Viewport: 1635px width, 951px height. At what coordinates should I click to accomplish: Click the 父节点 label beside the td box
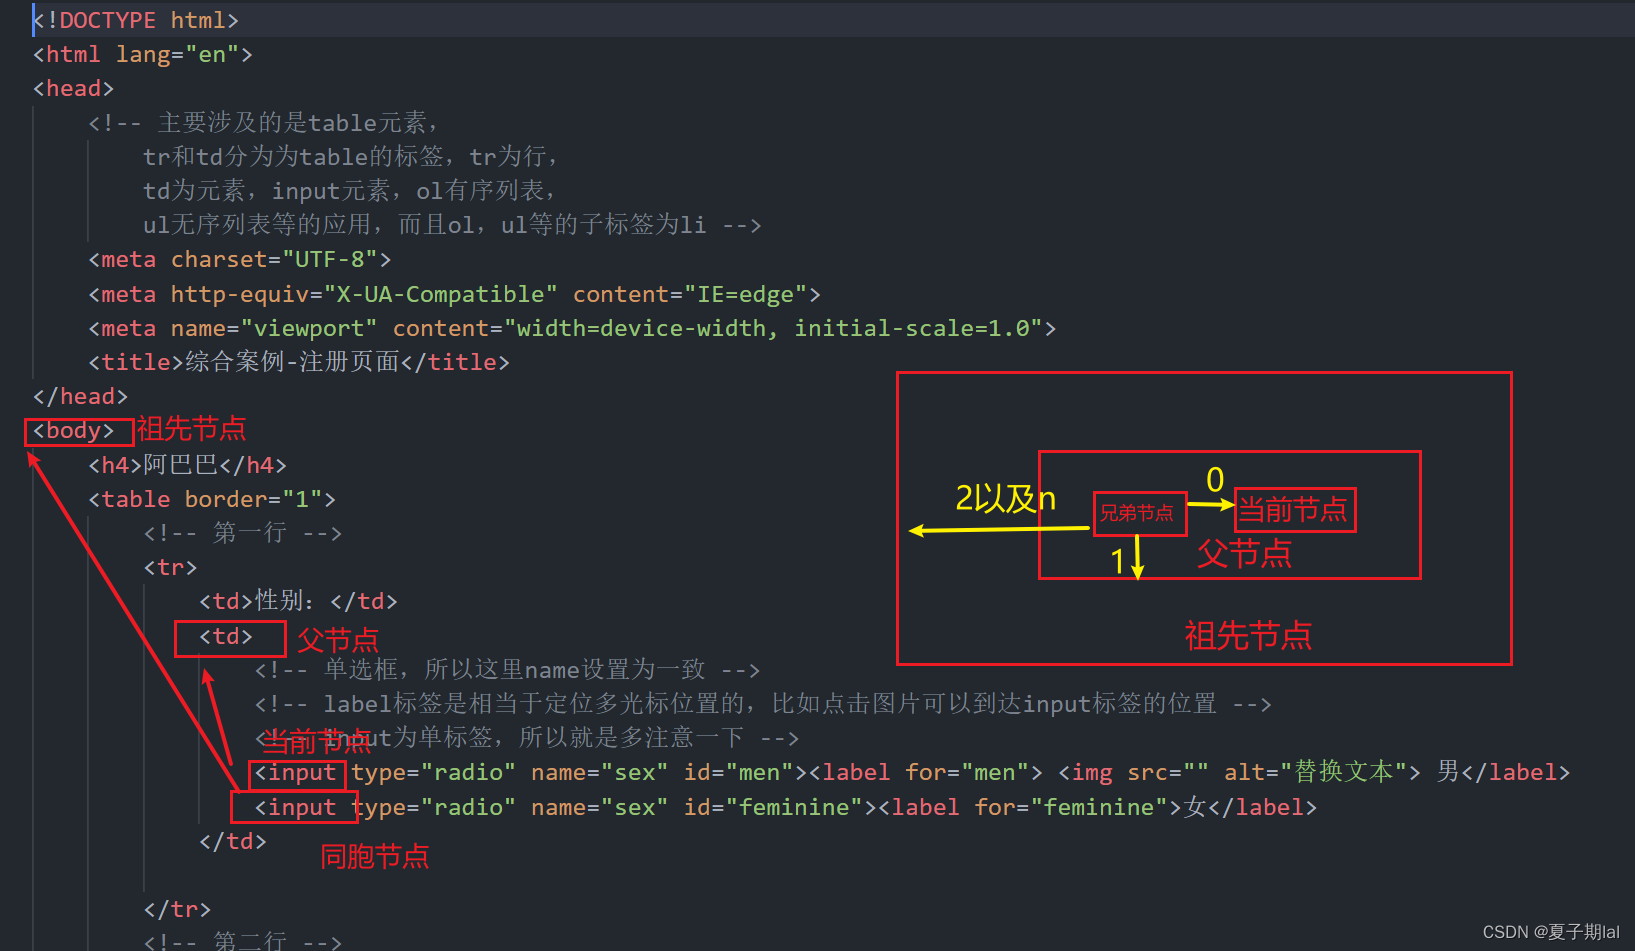(338, 639)
